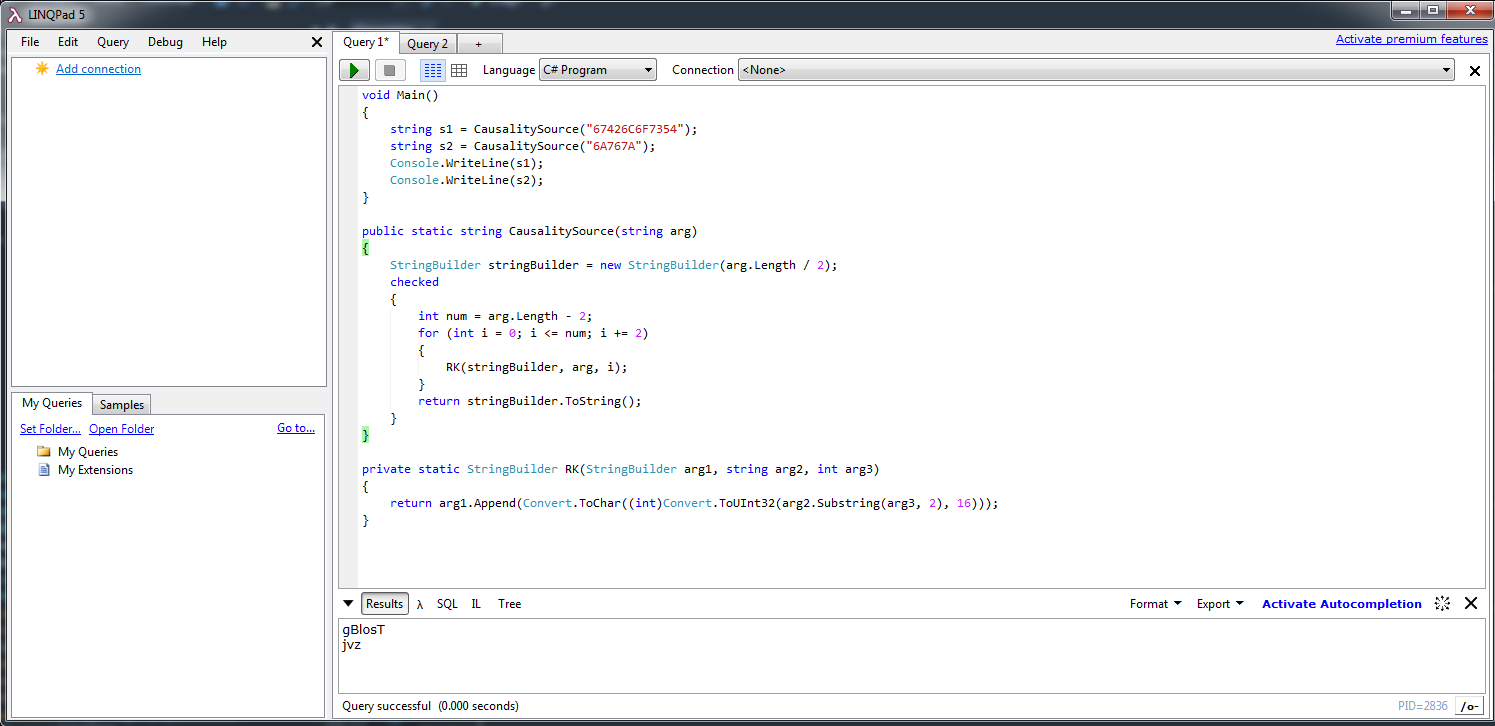The height and width of the screenshot is (726, 1495).
Task: Open the File menu
Action: (x=30, y=42)
